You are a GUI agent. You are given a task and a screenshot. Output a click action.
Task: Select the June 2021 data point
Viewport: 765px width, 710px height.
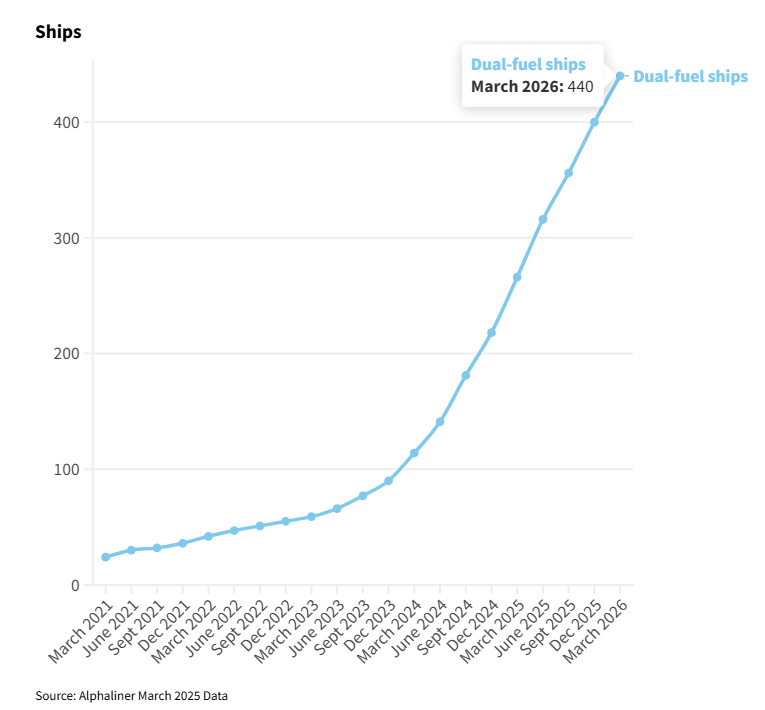click(x=131, y=550)
